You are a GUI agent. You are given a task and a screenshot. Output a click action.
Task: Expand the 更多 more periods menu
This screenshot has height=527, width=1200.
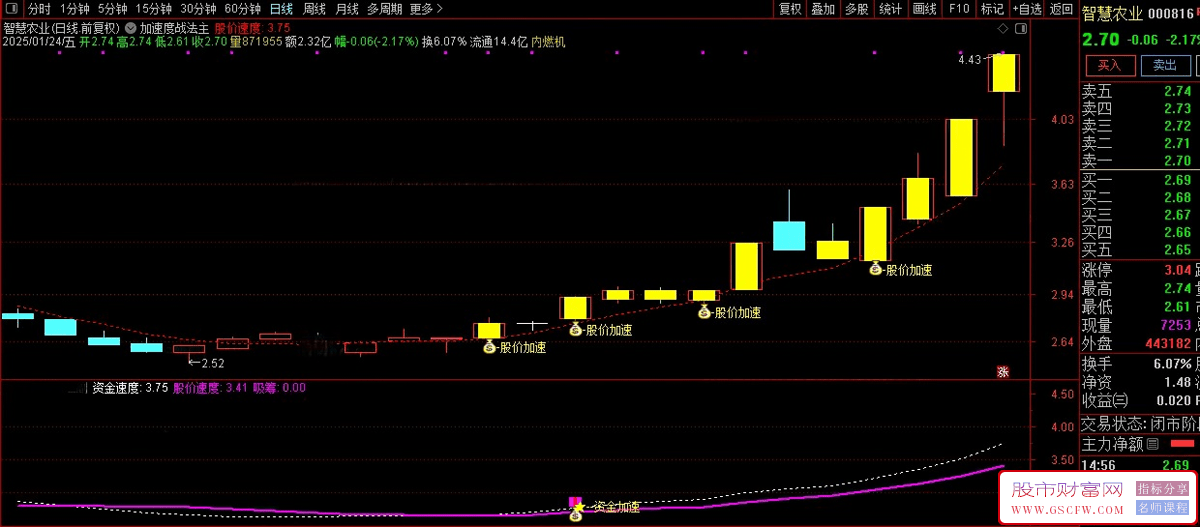[426, 9]
